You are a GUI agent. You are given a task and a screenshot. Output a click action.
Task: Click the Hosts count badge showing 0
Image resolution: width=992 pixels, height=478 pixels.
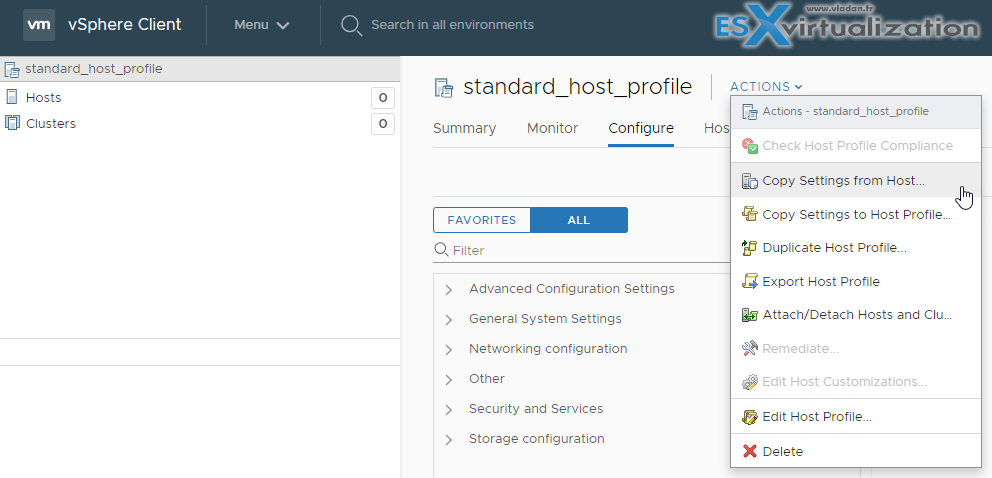[383, 98]
